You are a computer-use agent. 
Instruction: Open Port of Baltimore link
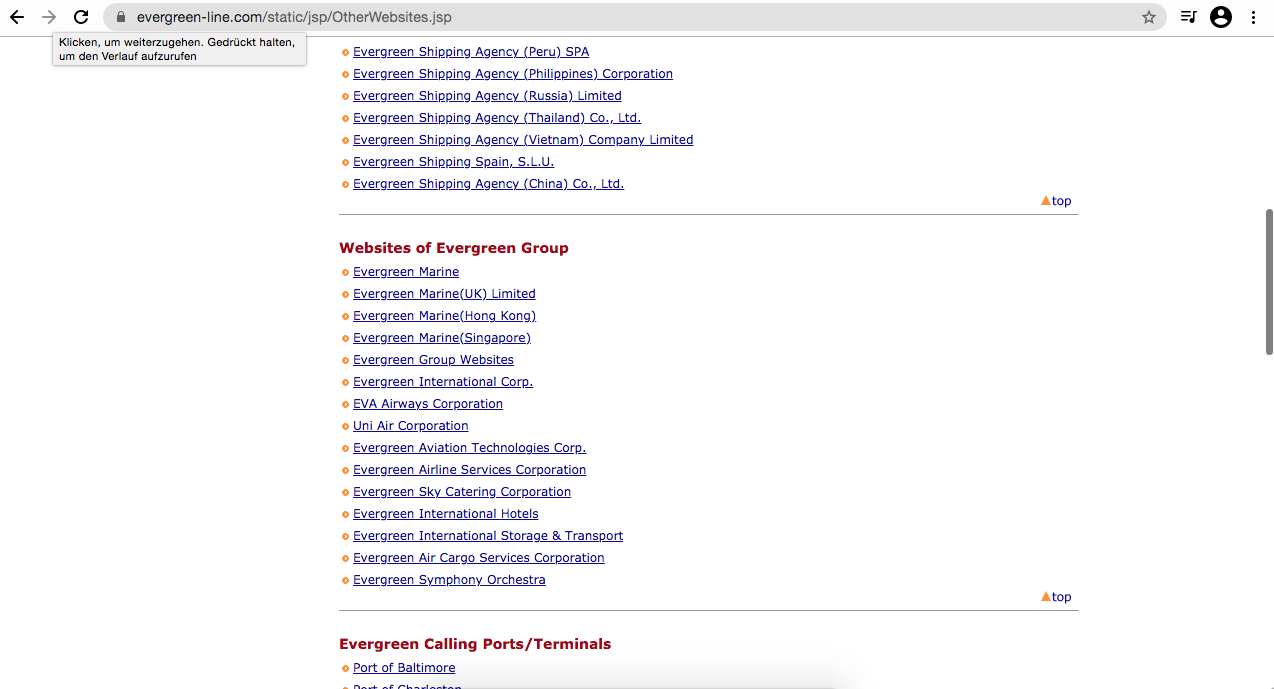coord(404,668)
